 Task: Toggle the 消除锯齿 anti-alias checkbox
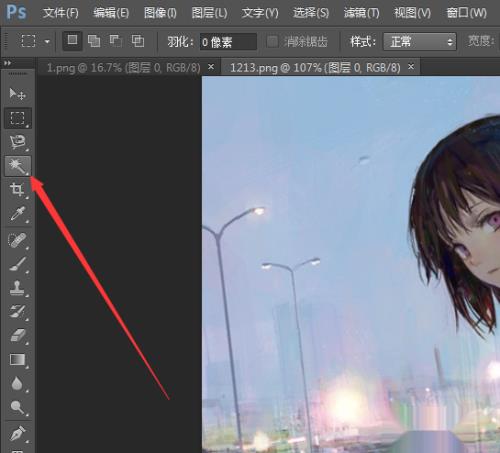(x=273, y=42)
